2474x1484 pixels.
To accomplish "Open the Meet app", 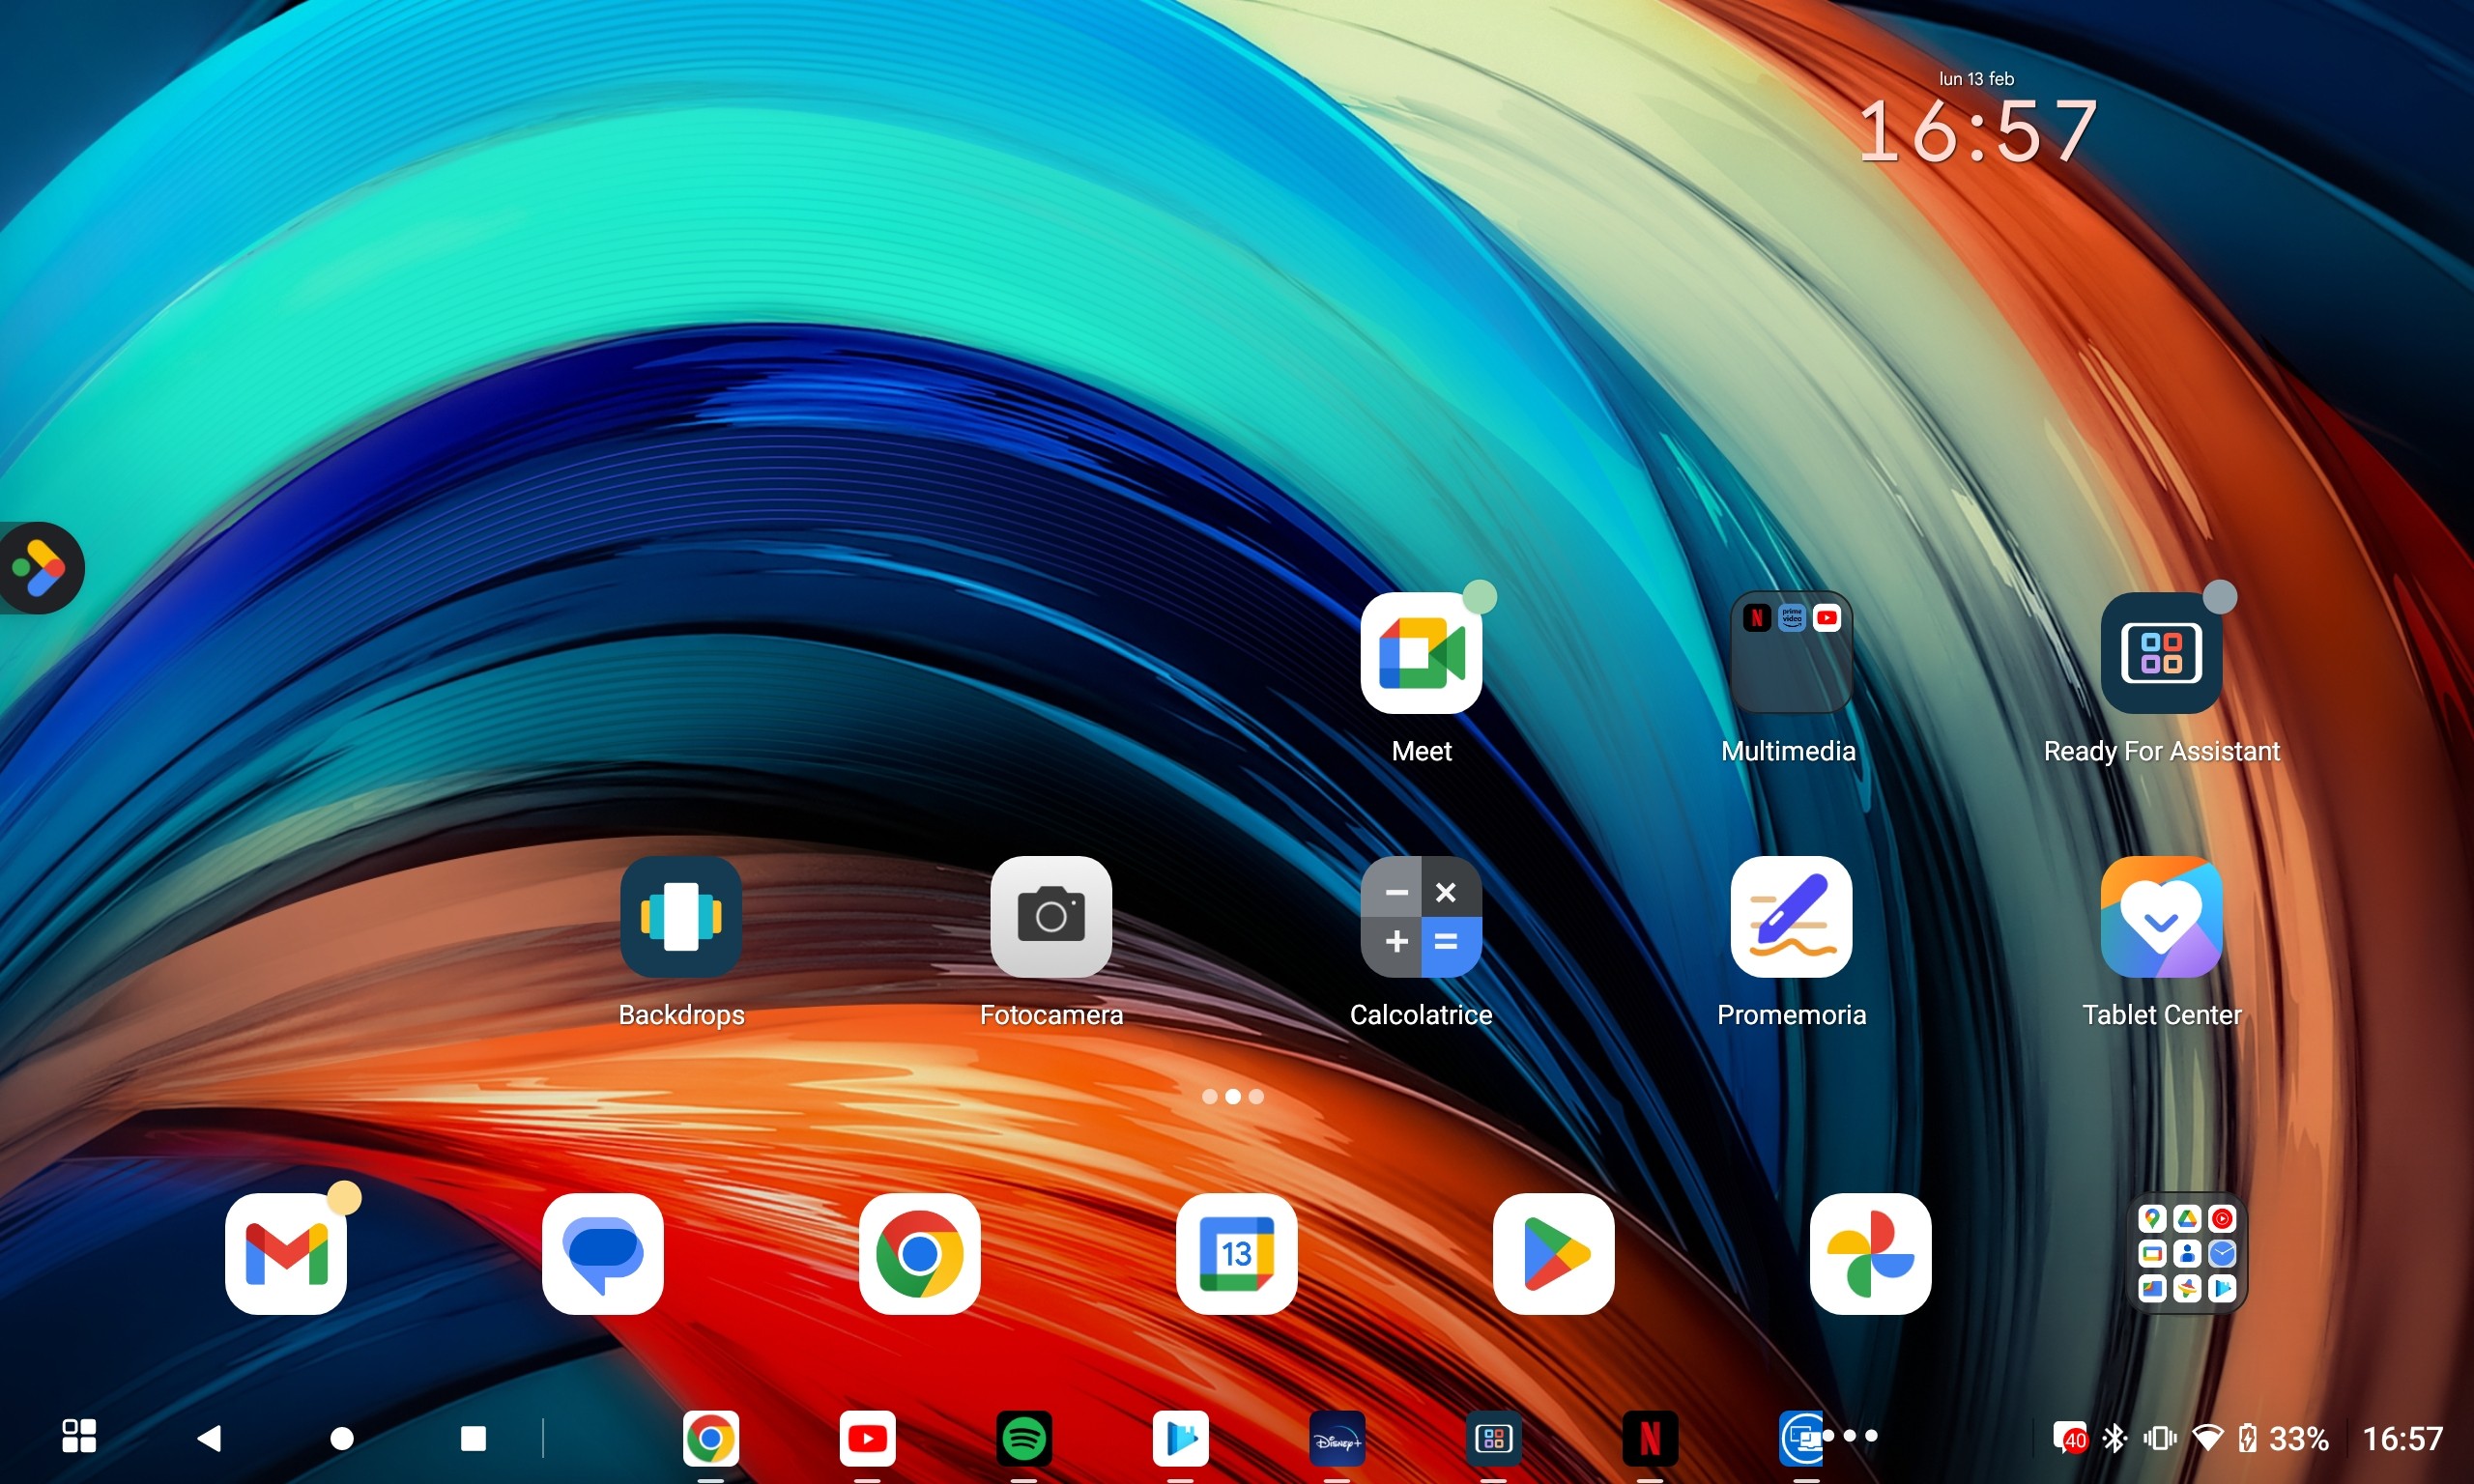I will [1421, 653].
